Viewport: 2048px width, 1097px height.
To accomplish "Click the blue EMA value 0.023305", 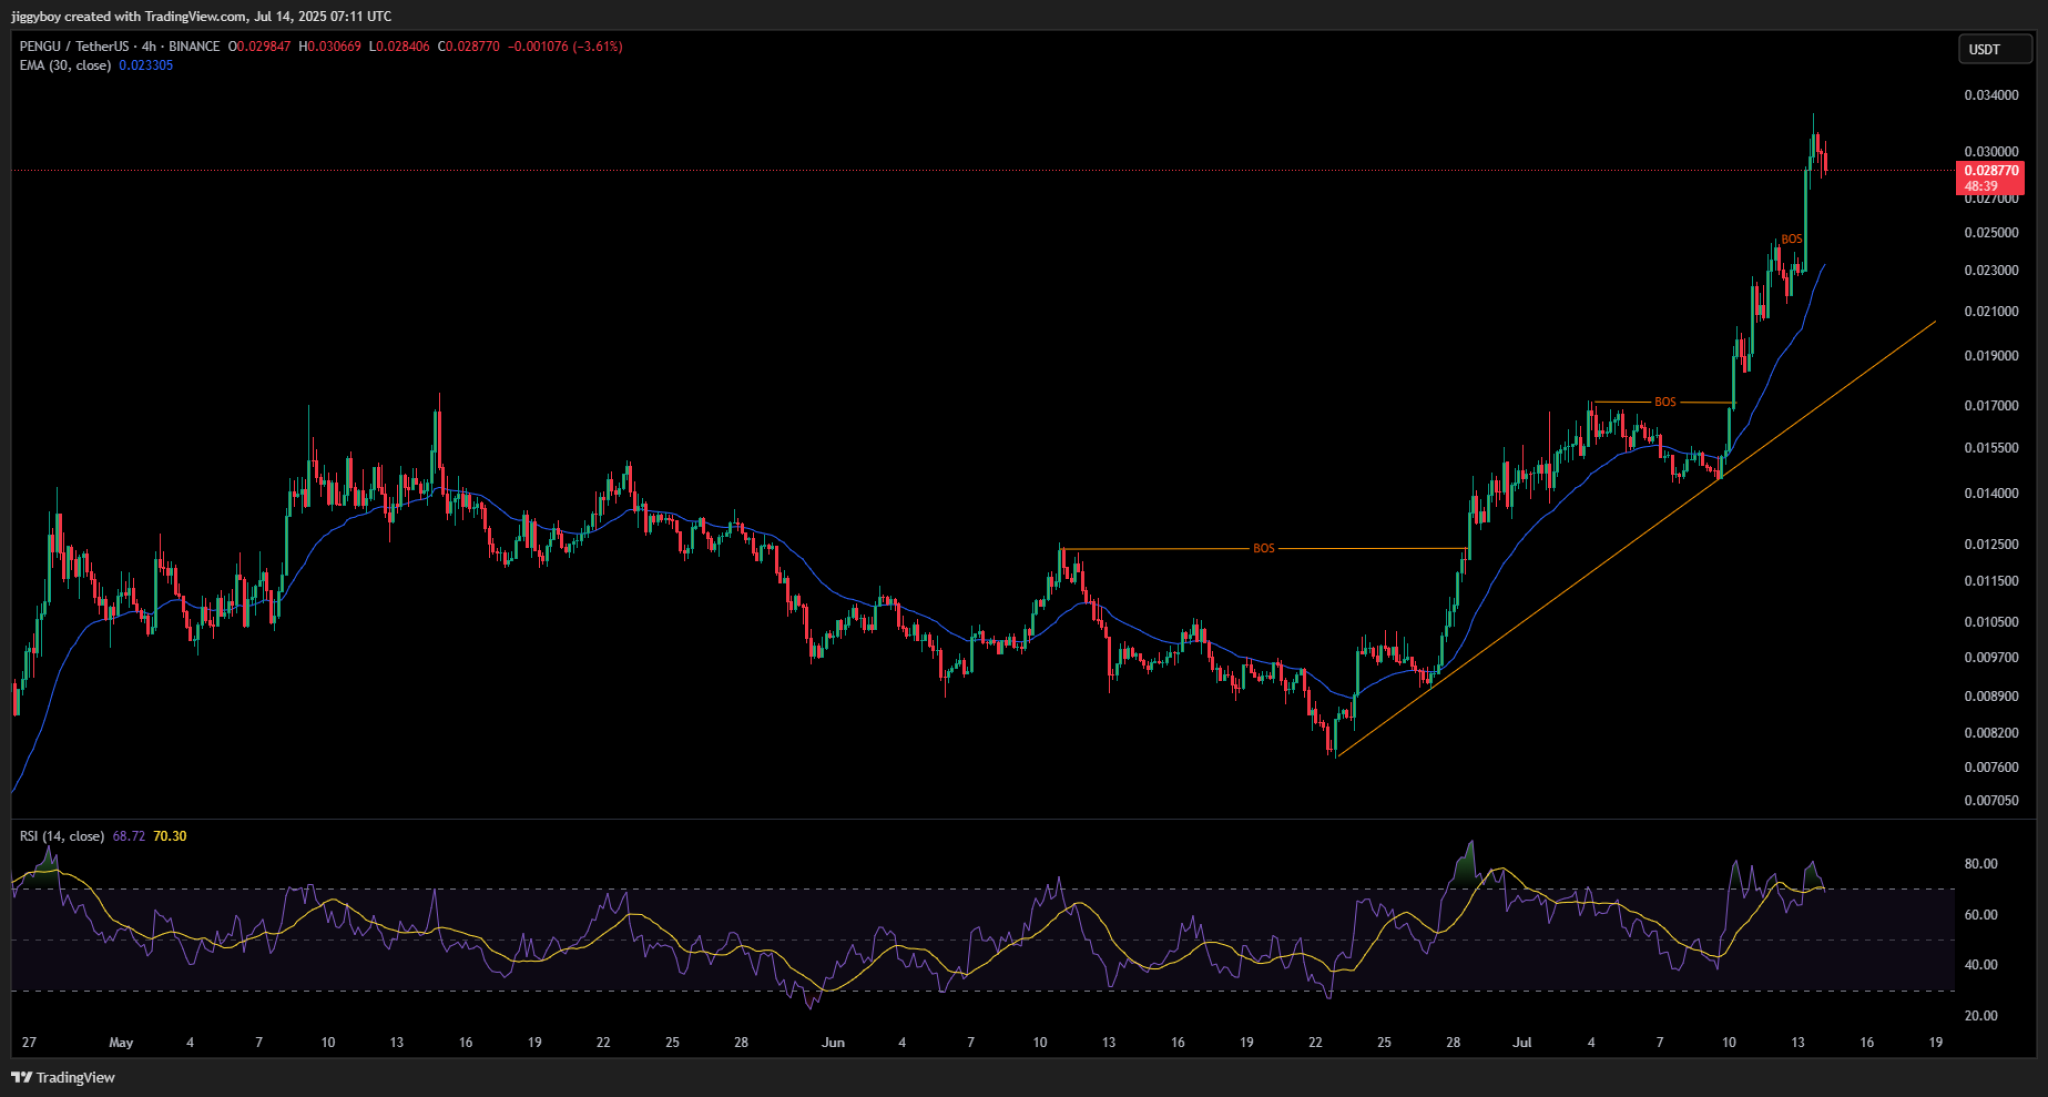I will tap(146, 65).
